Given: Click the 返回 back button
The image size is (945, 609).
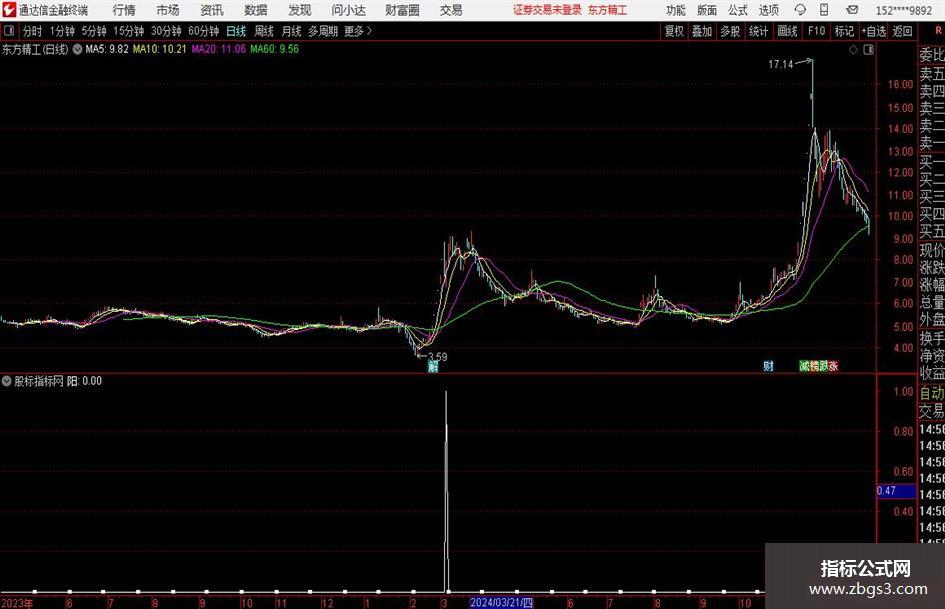Looking at the screenshot, I should click(x=902, y=31).
